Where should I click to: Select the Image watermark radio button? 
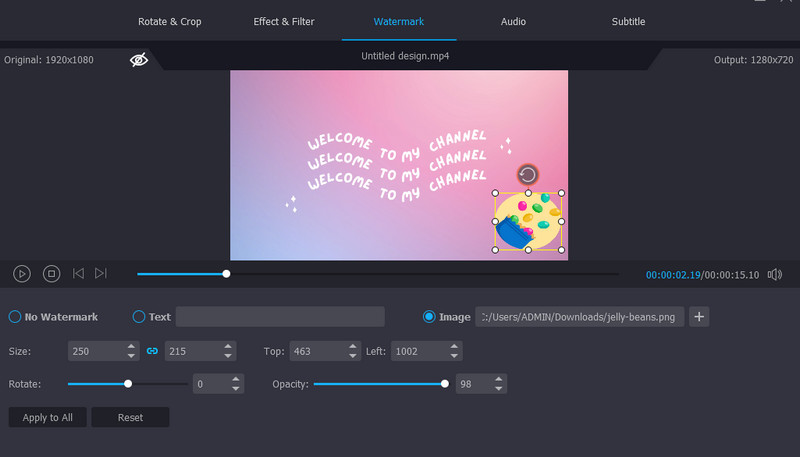pos(430,317)
